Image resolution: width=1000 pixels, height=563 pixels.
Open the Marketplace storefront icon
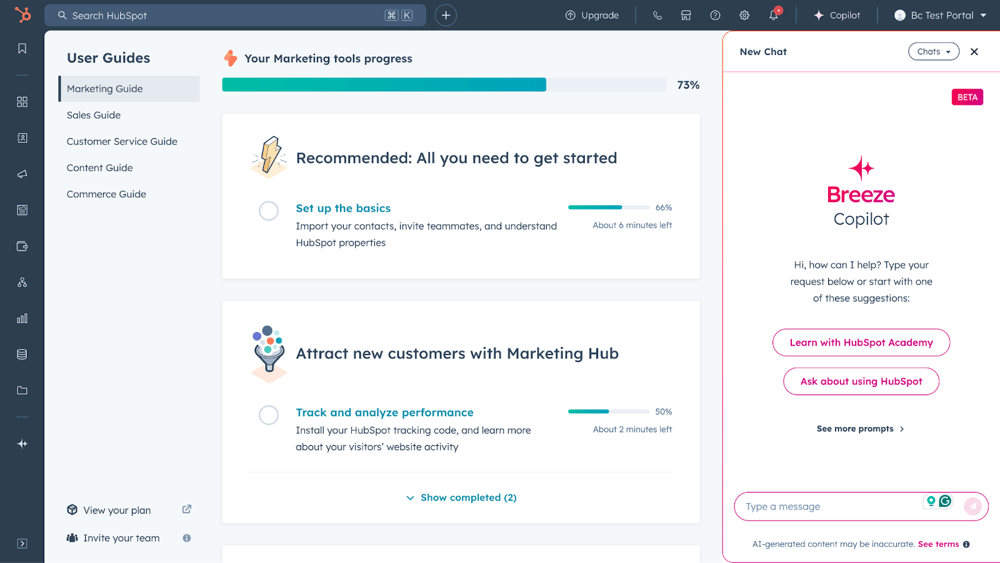coord(686,15)
